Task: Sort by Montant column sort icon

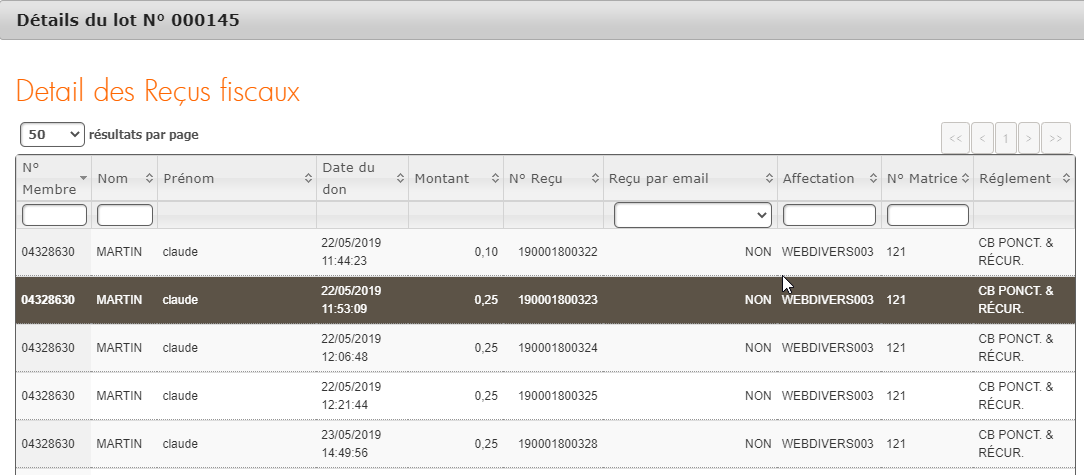Action: click(495, 179)
